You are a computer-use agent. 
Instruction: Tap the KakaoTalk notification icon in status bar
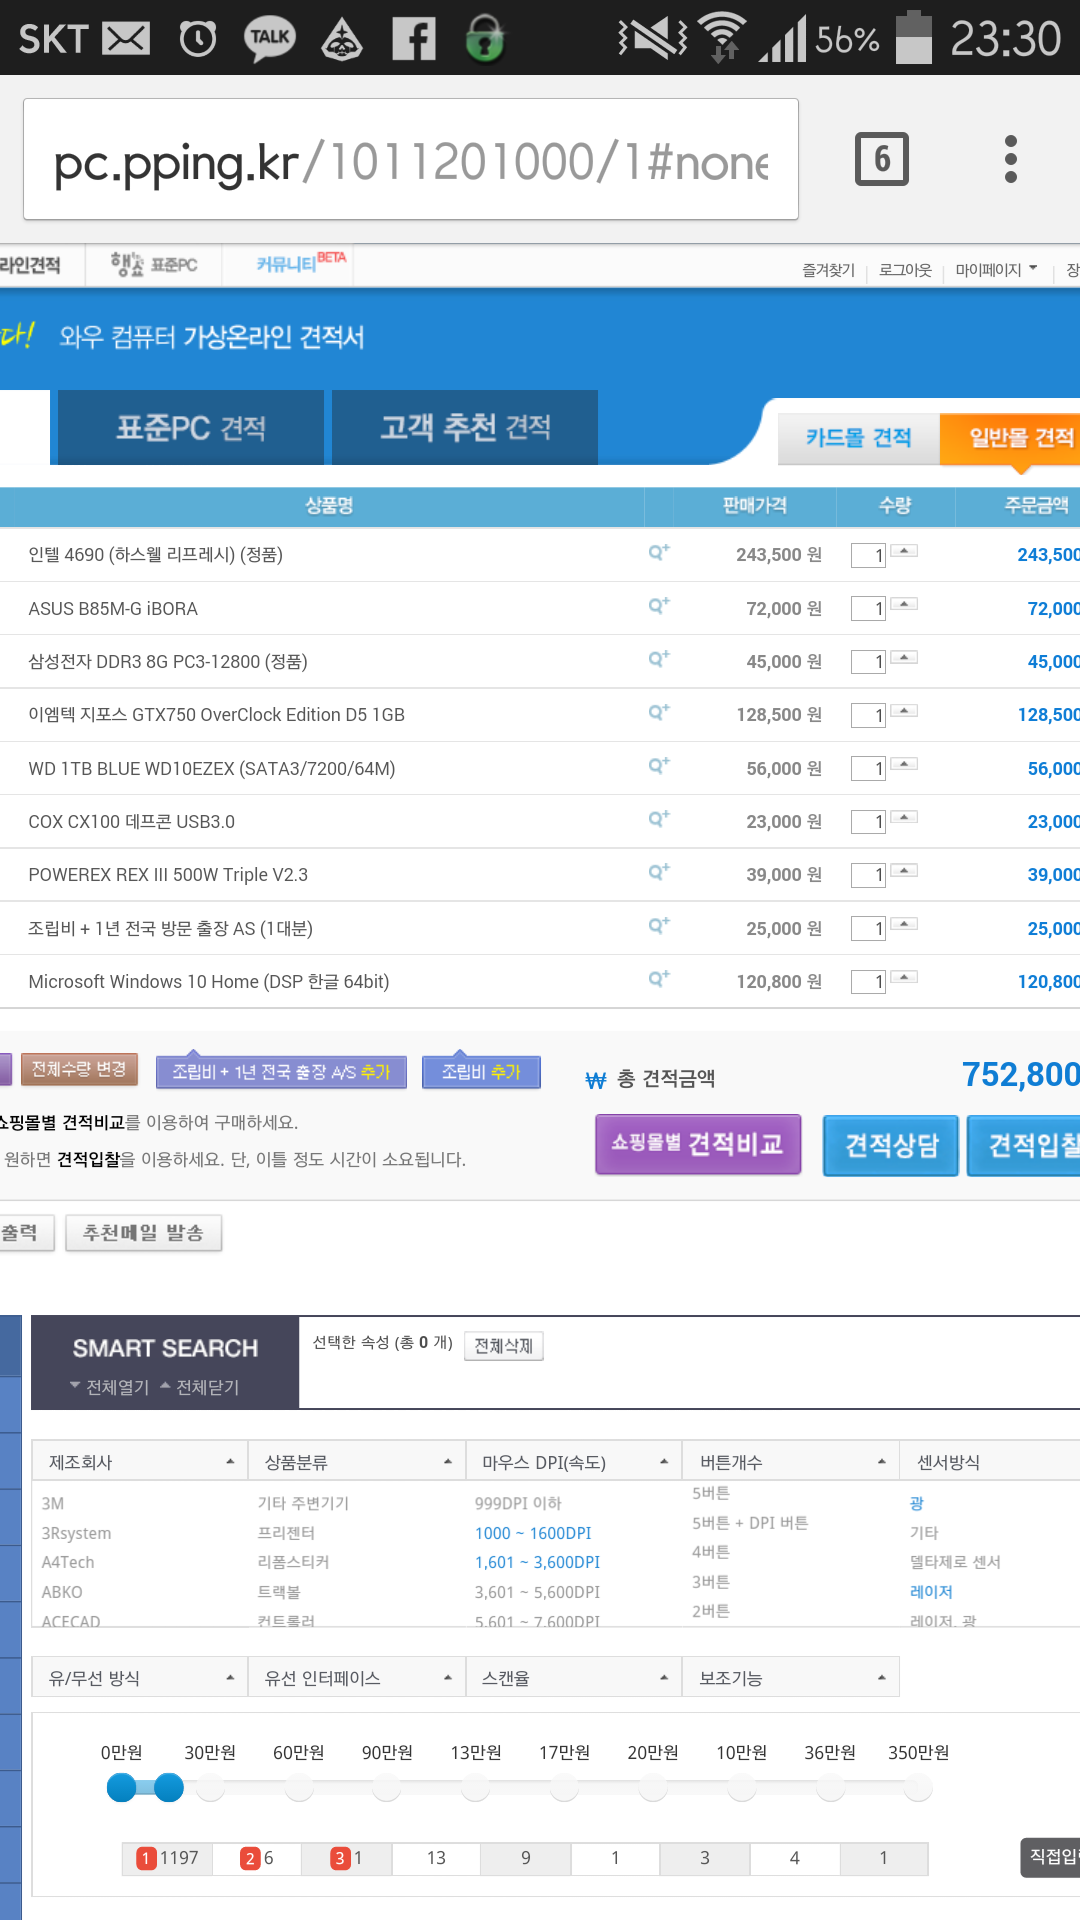pyautogui.click(x=269, y=39)
